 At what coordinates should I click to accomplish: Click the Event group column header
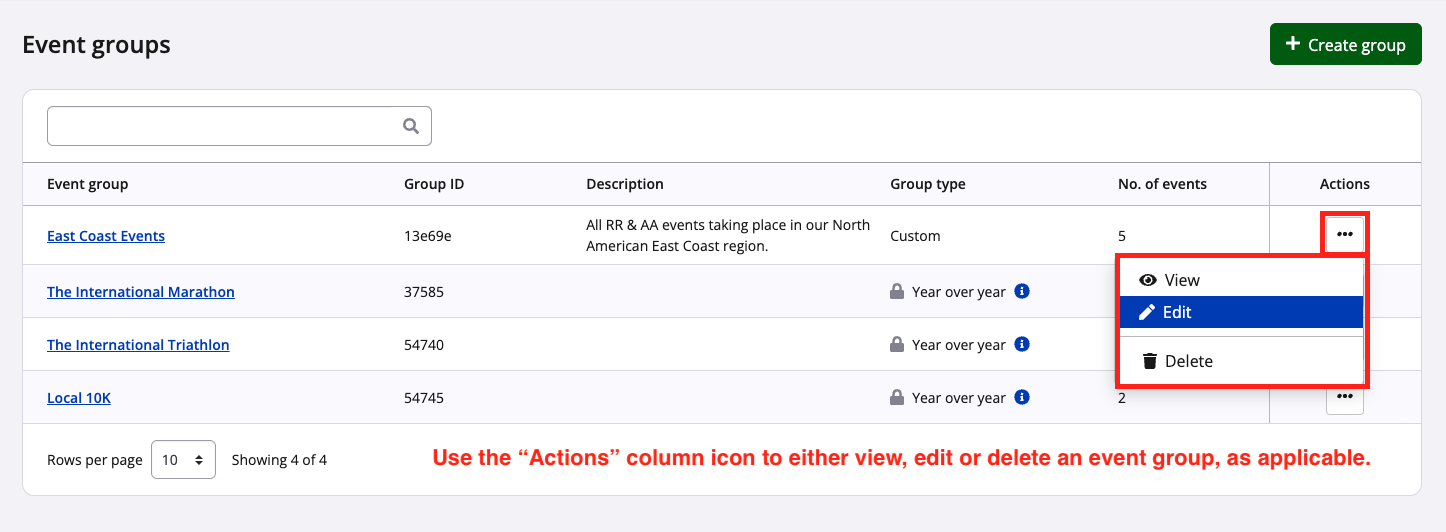88,184
